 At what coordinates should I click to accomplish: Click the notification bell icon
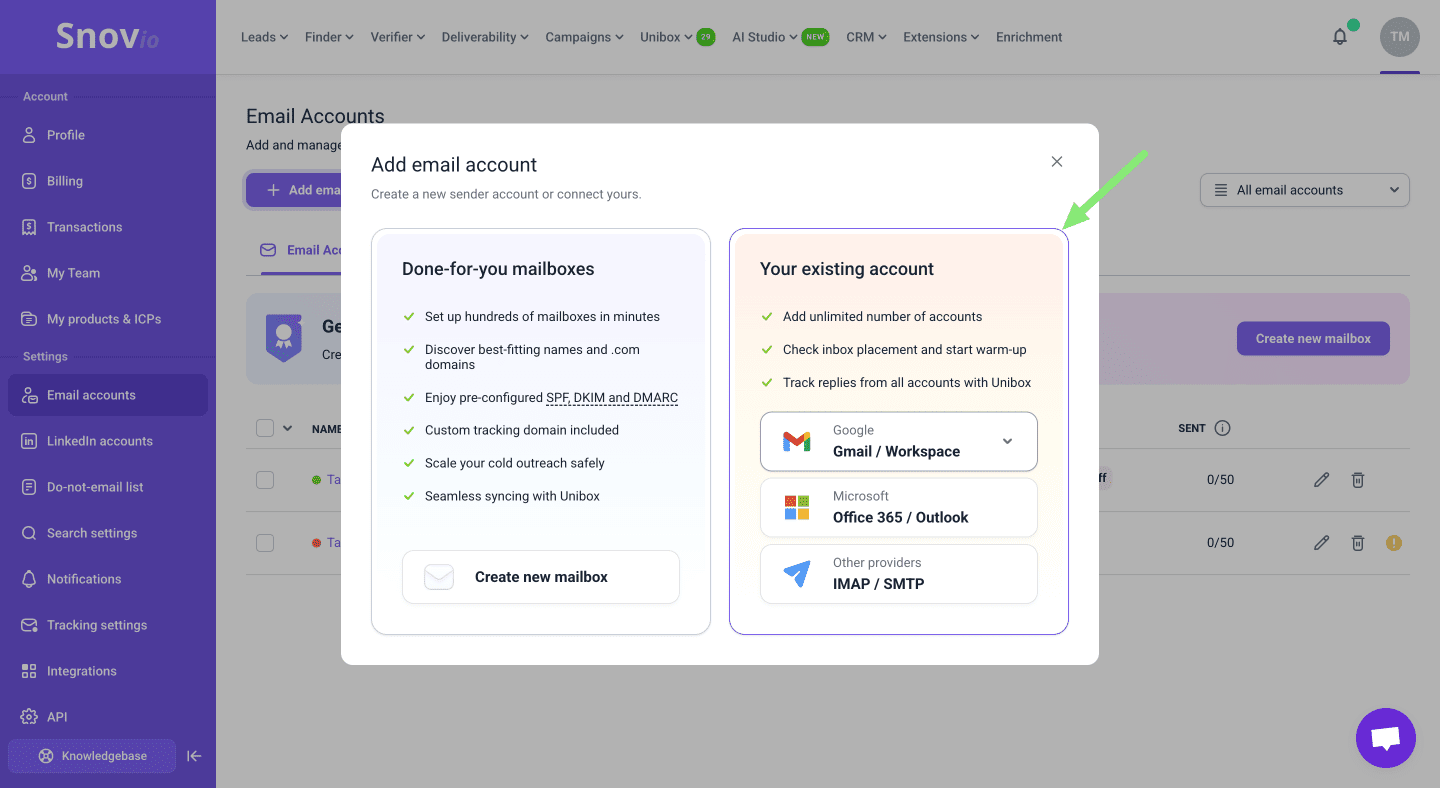click(1340, 37)
